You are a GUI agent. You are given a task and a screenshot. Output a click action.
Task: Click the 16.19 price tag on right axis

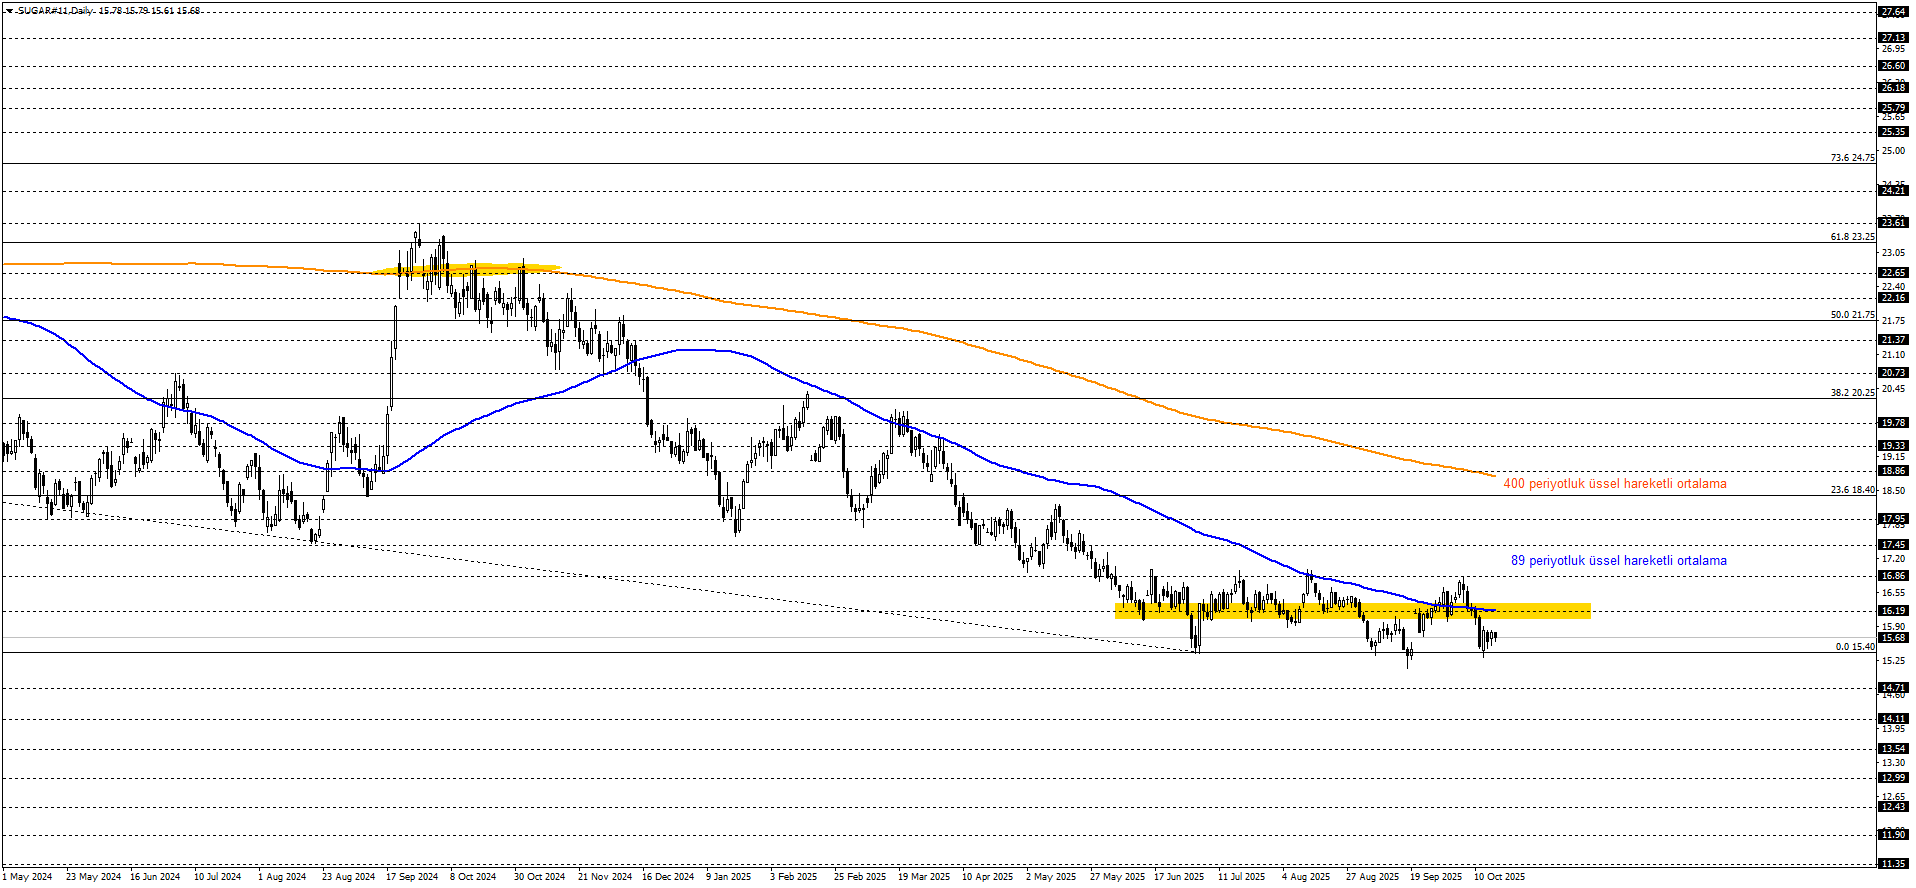click(1892, 611)
